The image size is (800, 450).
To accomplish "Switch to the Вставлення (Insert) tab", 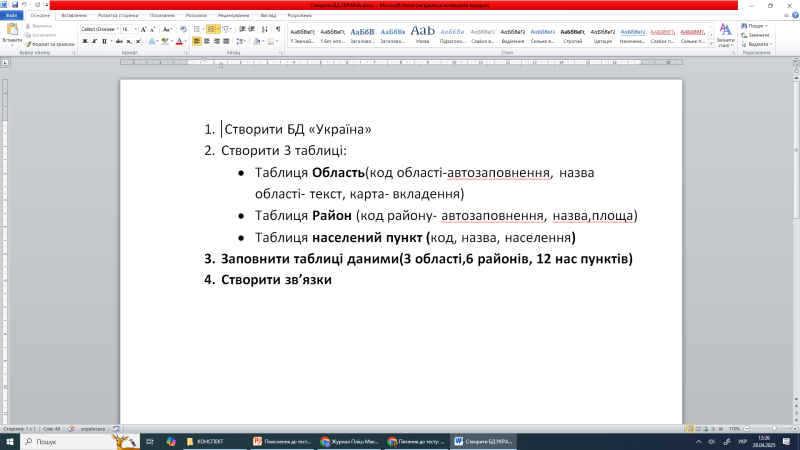I will (74, 16).
